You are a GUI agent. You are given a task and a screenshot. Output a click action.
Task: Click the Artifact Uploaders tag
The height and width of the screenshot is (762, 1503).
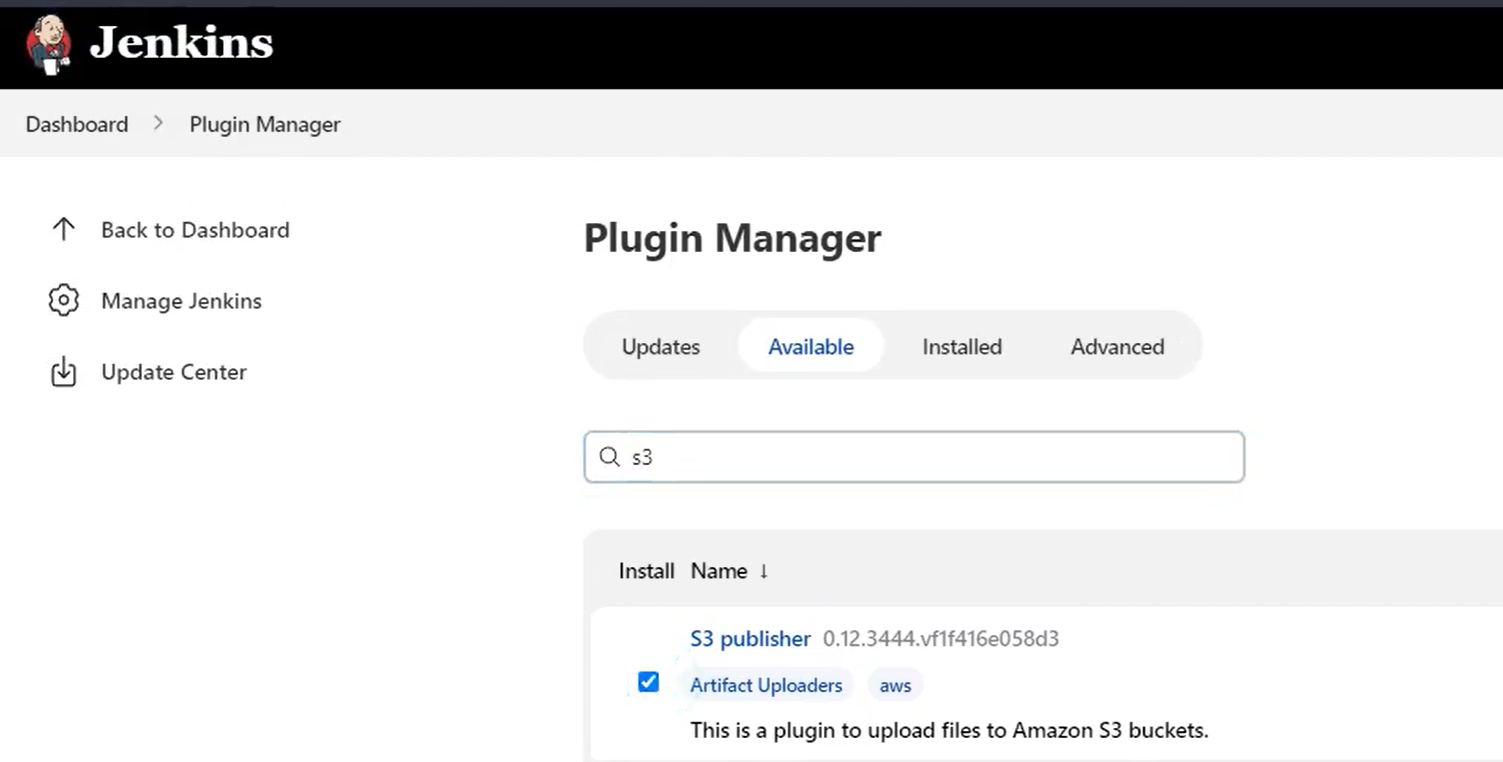point(766,686)
